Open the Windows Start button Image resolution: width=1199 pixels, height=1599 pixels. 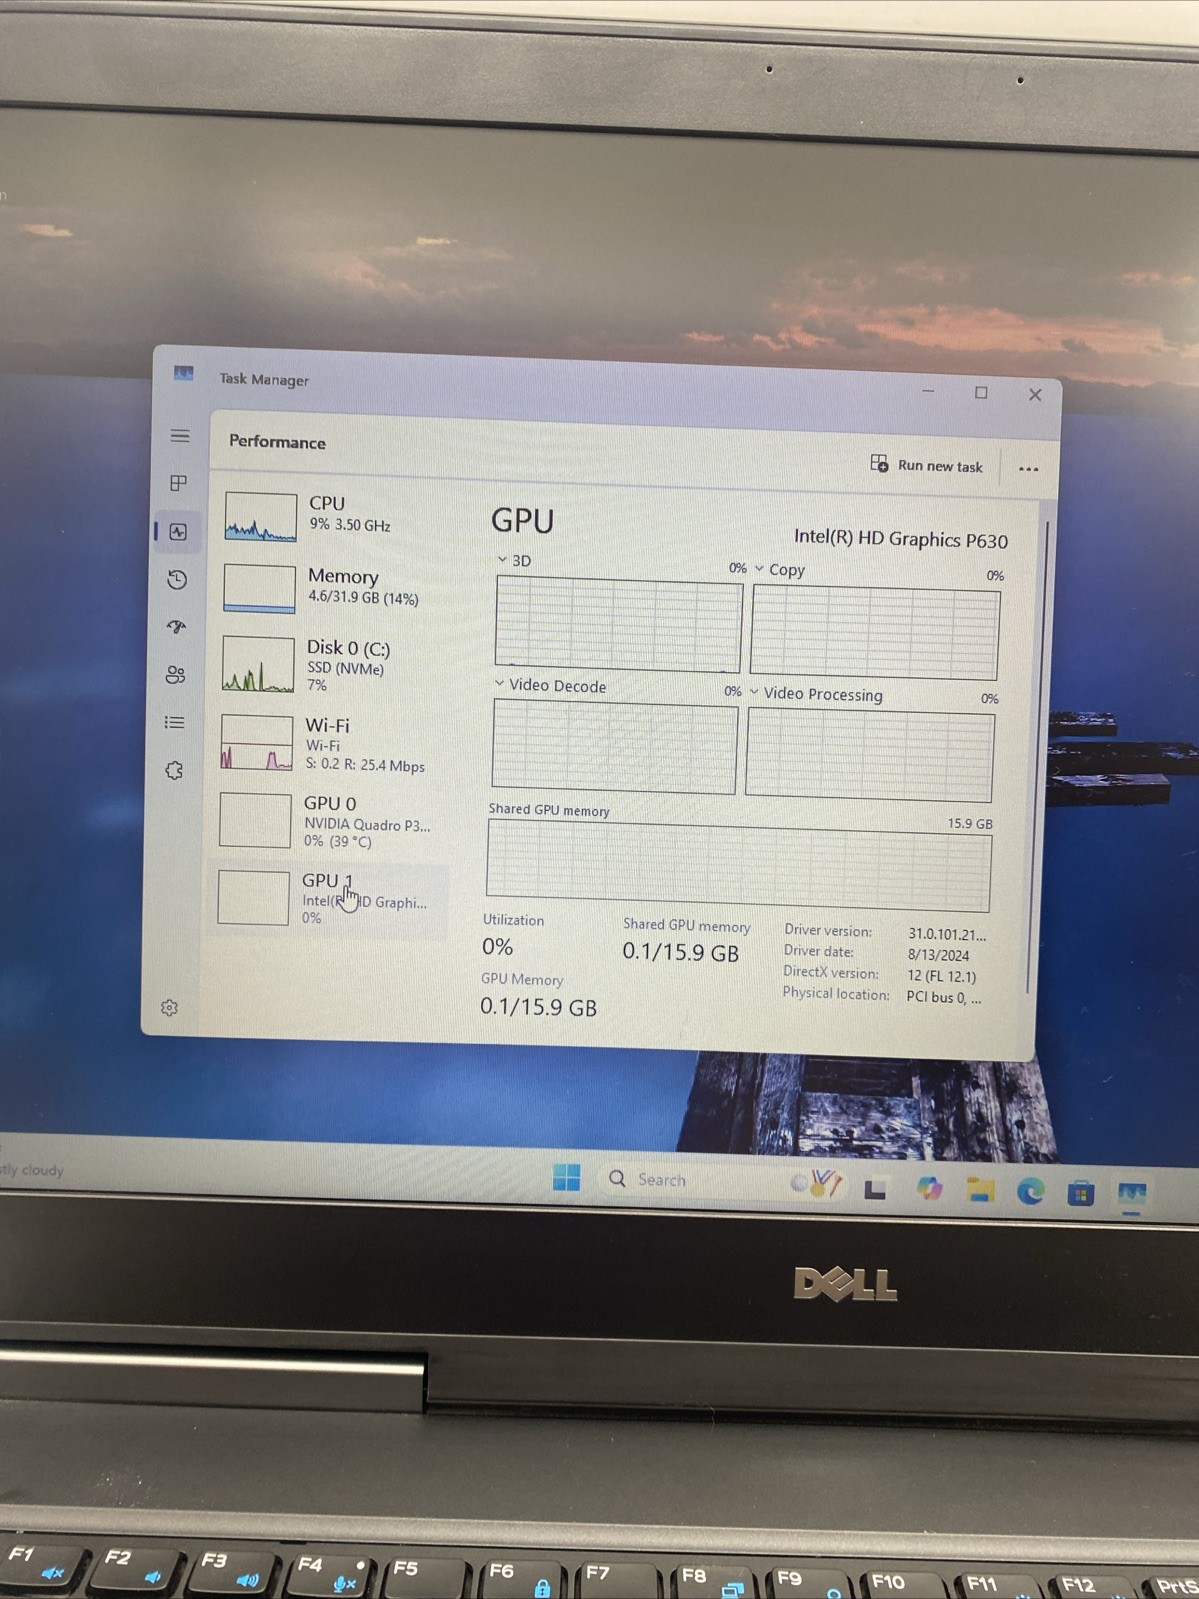(x=566, y=1177)
